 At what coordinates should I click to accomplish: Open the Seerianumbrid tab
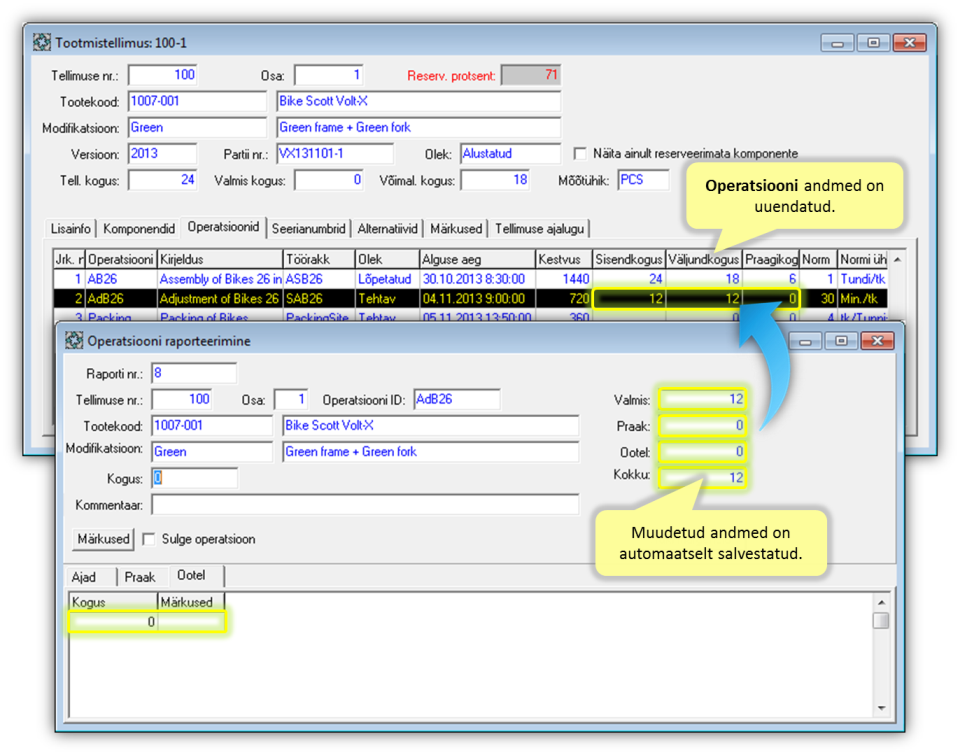(309, 229)
